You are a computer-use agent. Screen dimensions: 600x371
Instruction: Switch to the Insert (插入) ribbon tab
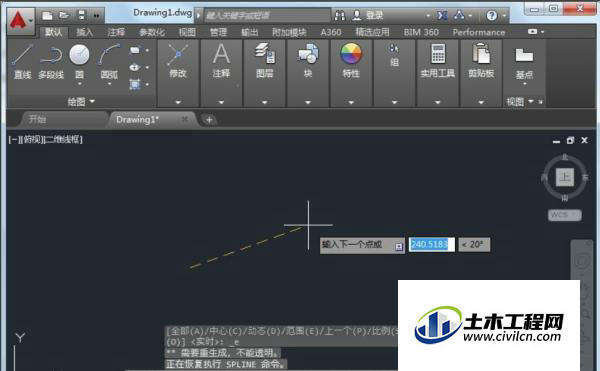pyautogui.click(x=85, y=33)
